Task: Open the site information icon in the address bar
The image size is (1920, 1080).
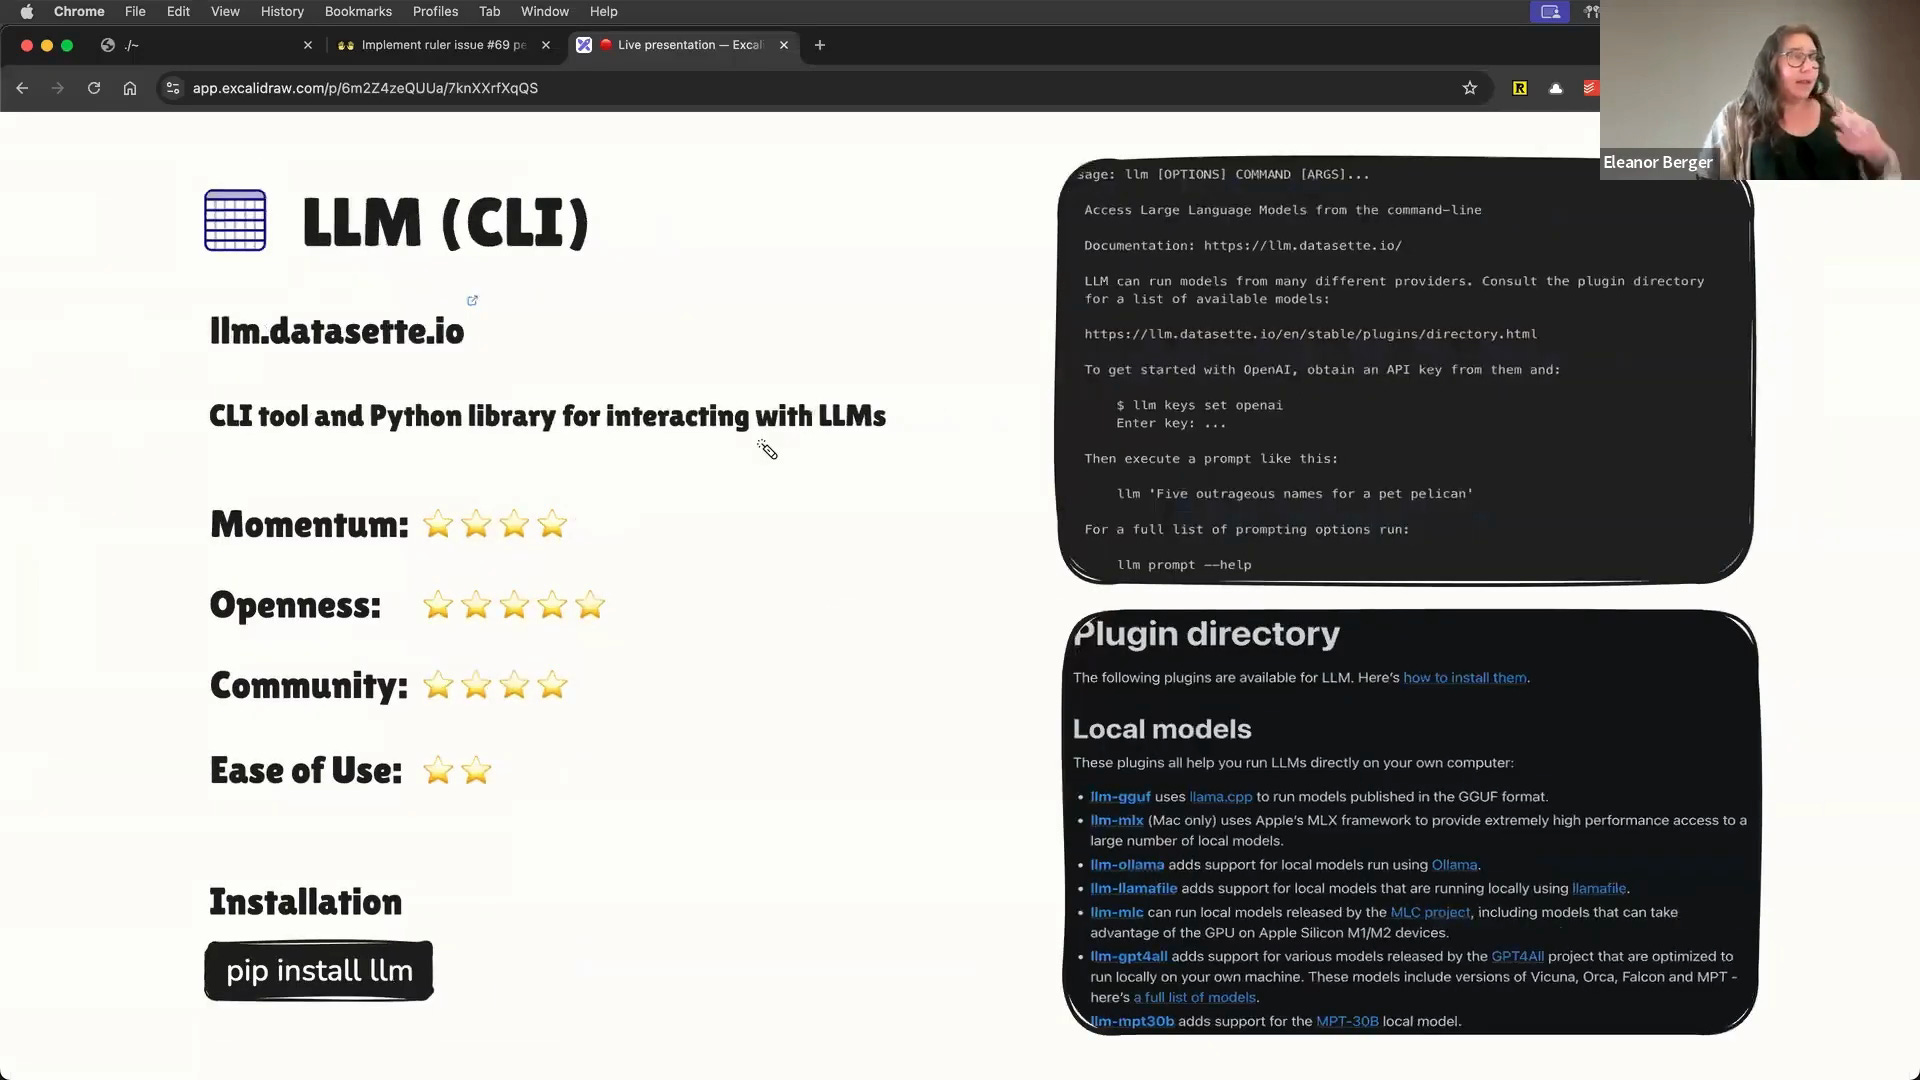Action: pyautogui.click(x=173, y=88)
